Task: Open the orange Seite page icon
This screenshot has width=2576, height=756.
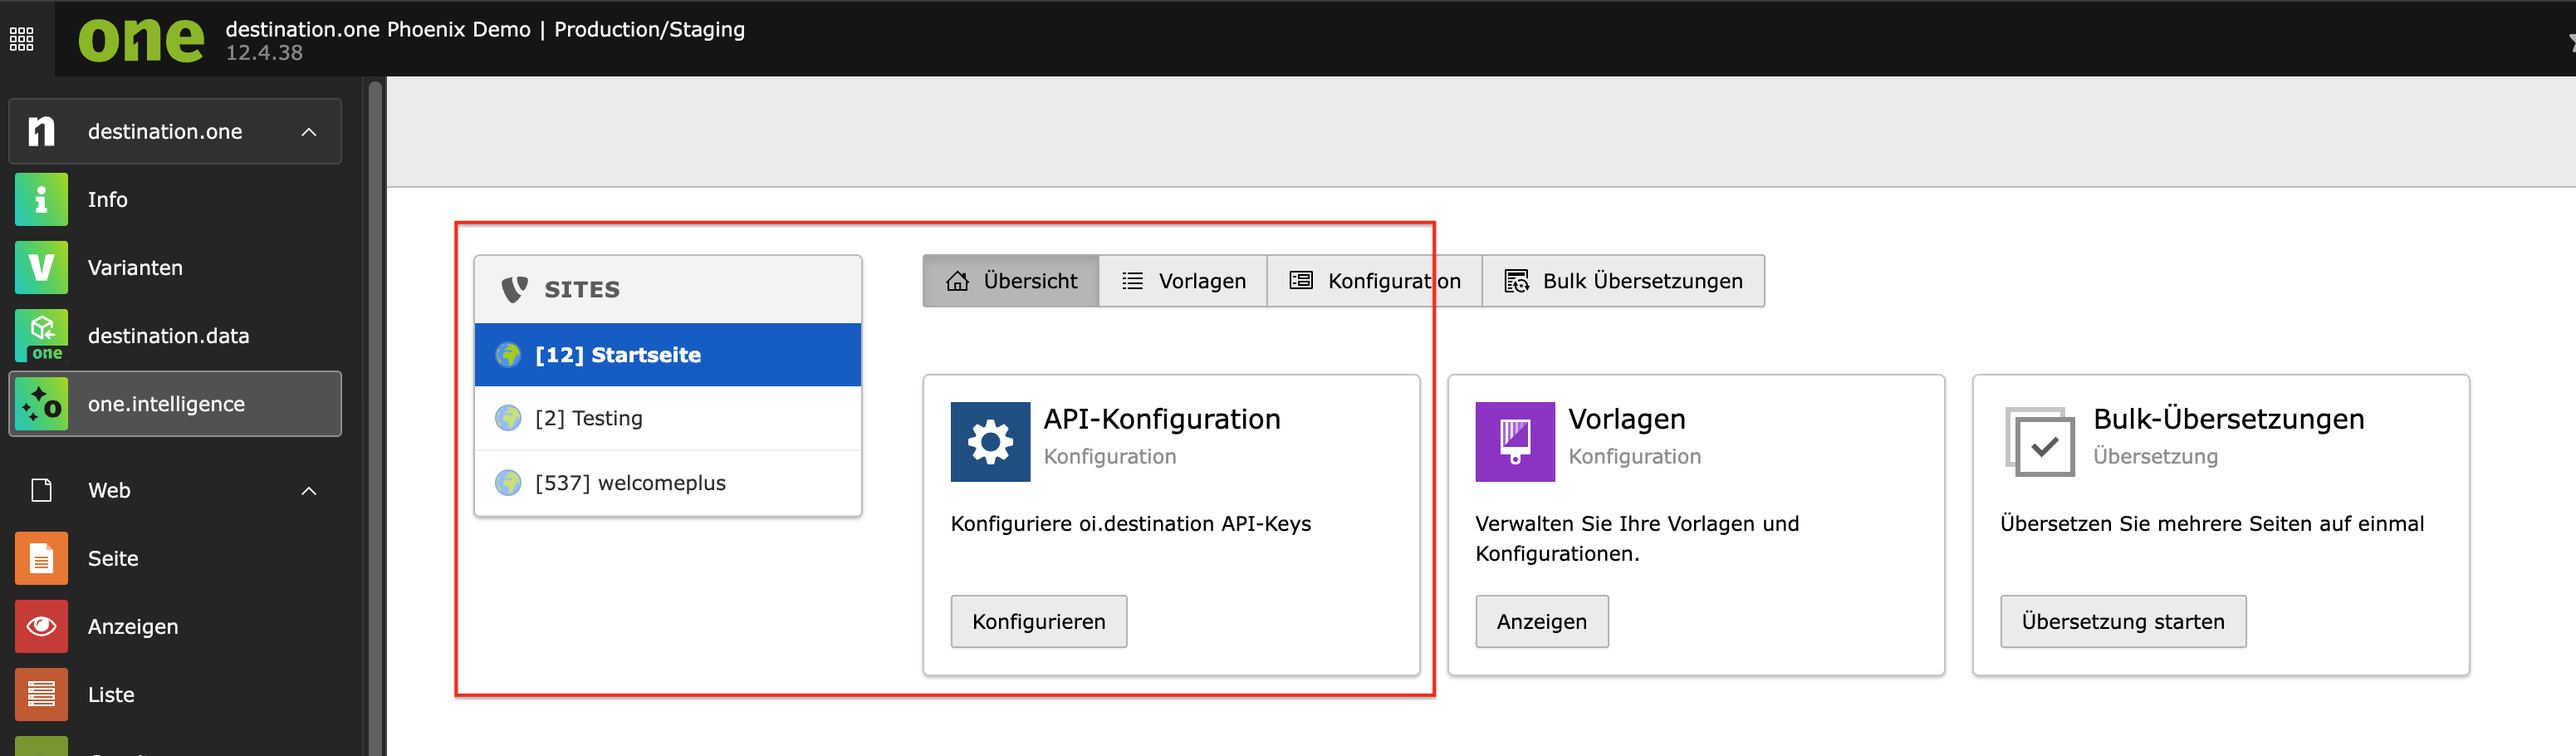Action: pos(41,558)
